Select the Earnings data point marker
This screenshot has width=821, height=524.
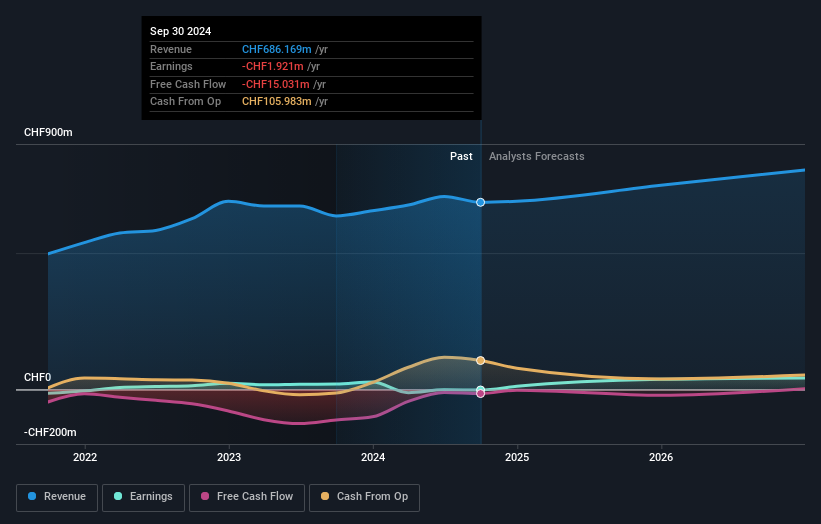480,389
